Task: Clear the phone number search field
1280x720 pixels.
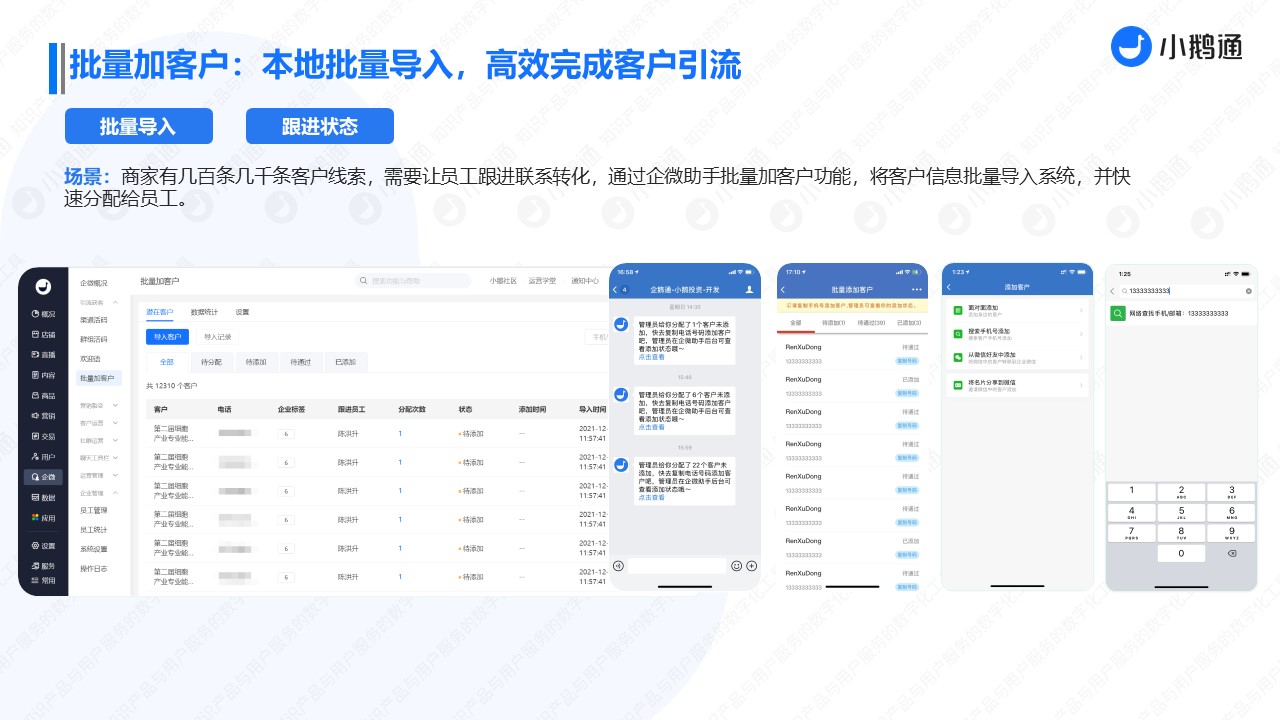Action: pyautogui.click(x=1248, y=291)
